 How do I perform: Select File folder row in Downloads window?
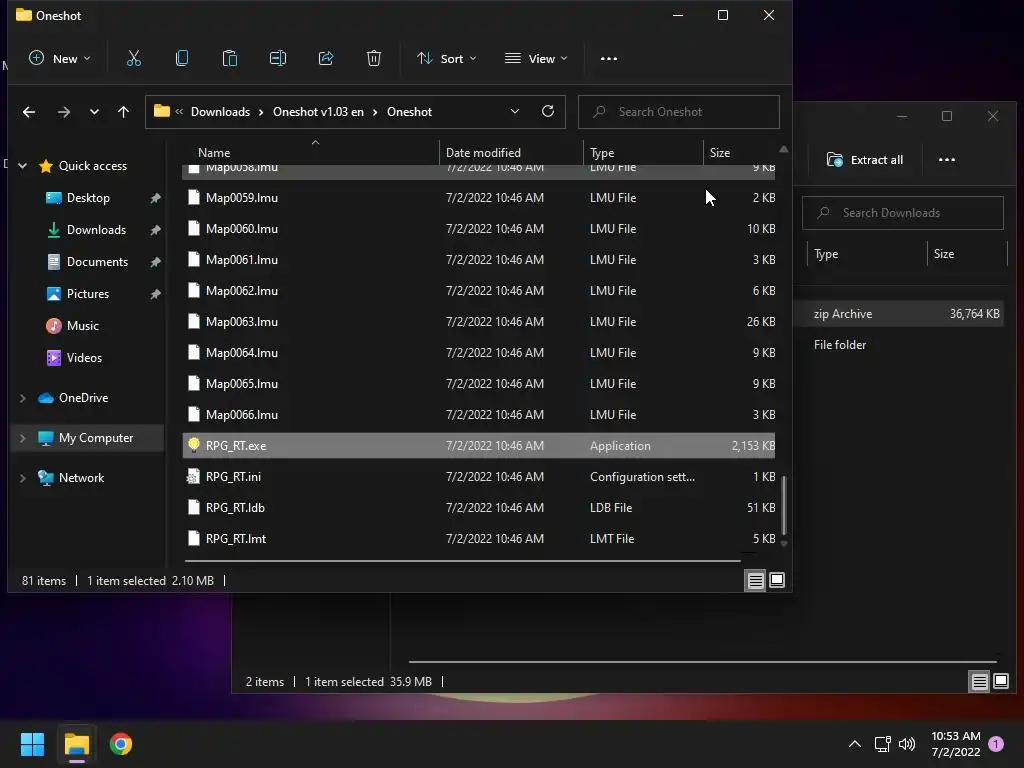(x=899, y=344)
